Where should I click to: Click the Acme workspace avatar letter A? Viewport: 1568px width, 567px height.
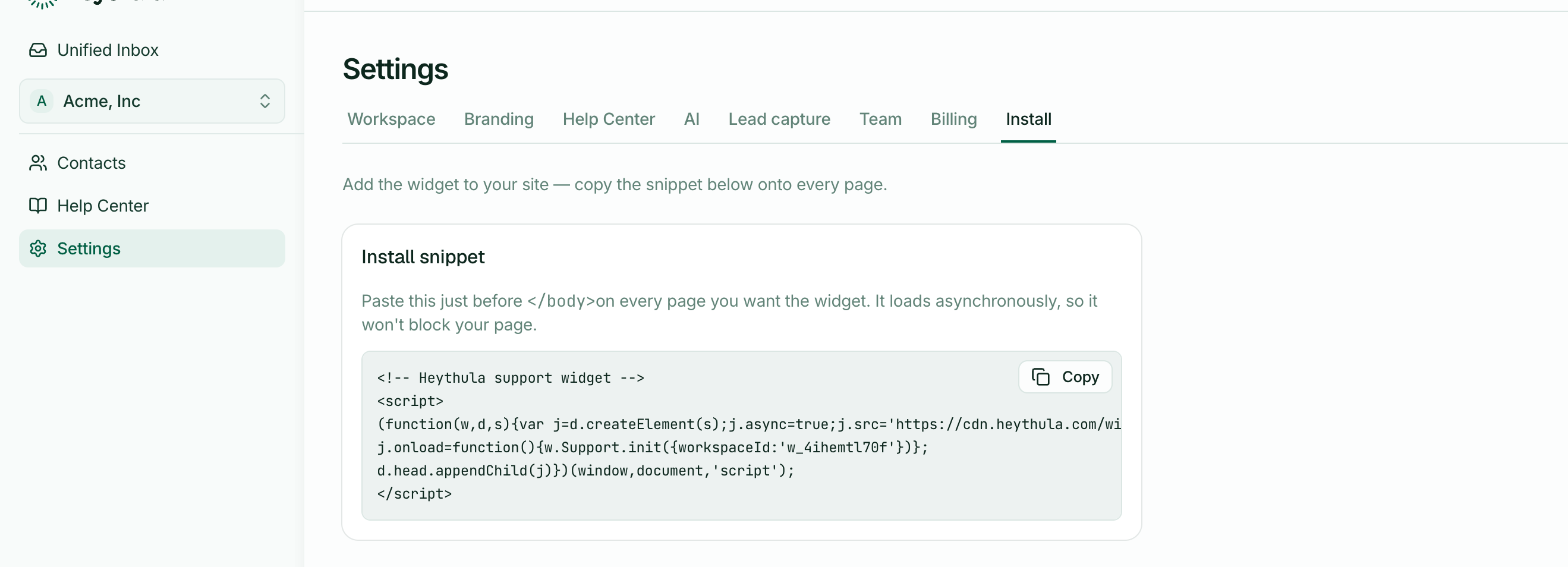tap(41, 101)
